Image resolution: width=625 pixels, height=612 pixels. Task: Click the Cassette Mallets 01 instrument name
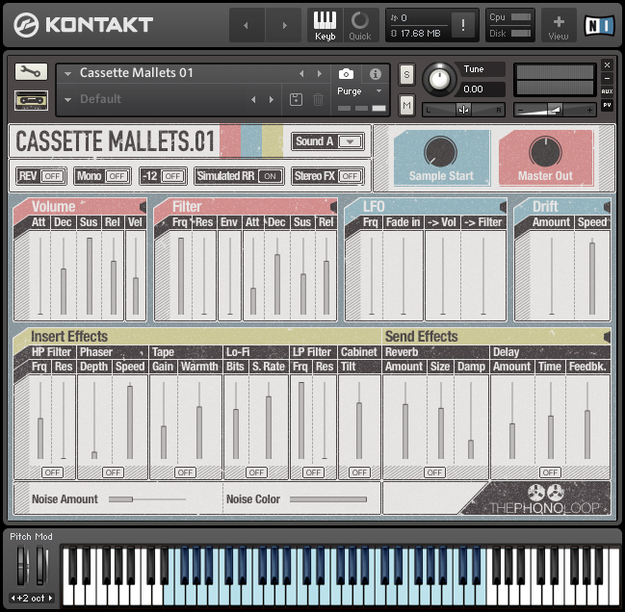tap(136, 73)
